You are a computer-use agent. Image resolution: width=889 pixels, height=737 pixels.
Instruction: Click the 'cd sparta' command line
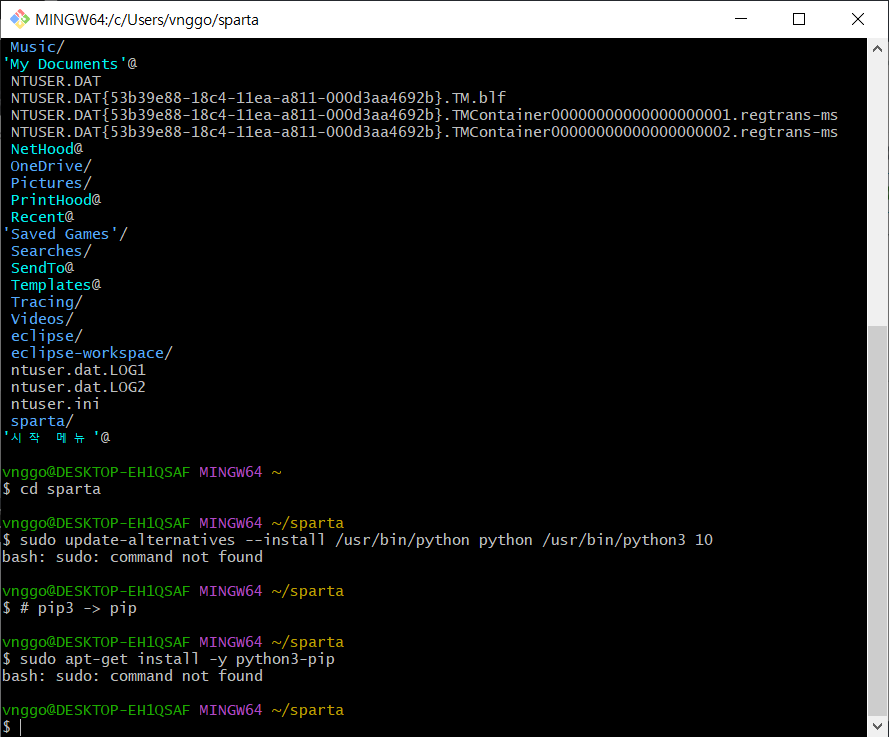[52, 489]
